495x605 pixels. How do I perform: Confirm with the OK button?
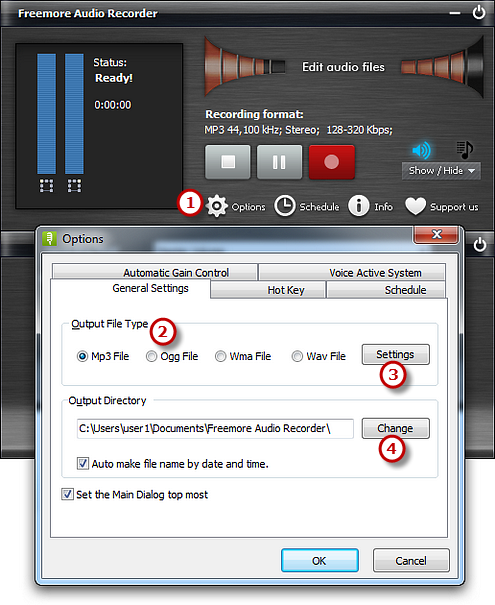320,560
